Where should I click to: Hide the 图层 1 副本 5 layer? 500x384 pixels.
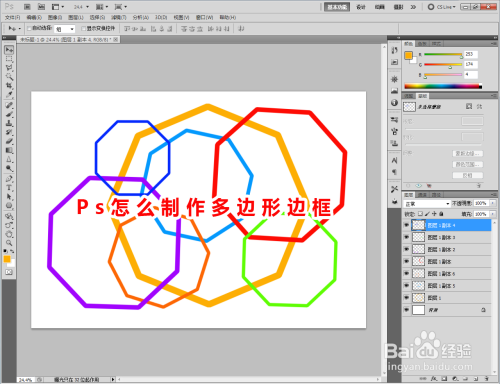pos(406,286)
